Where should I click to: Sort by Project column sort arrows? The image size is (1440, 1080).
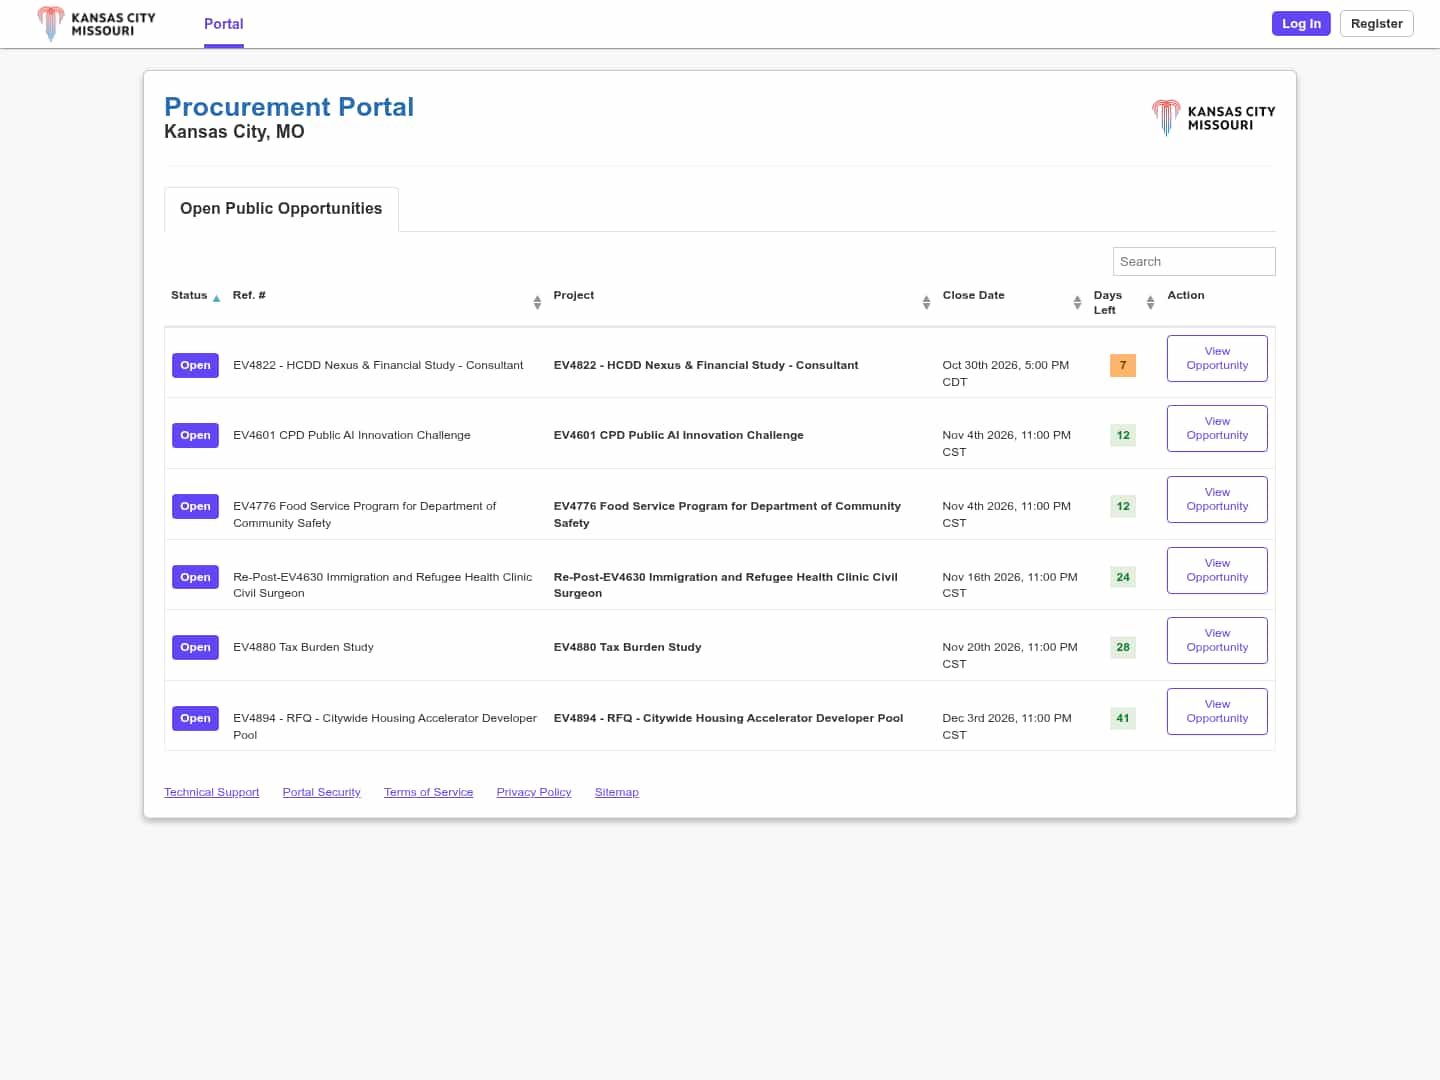(926, 302)
